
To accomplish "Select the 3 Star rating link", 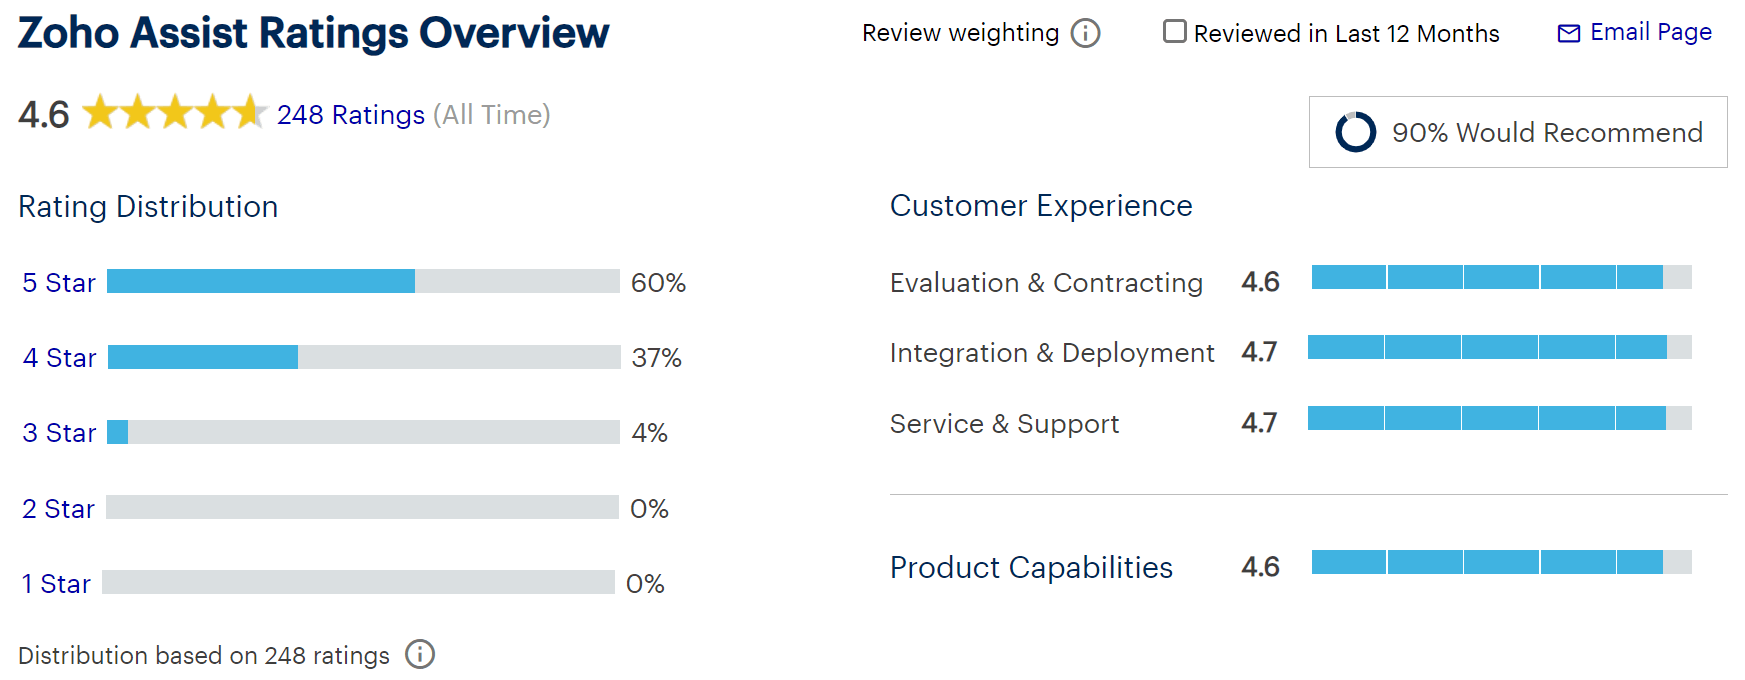I will pyautogui.click(x=59, y=433).
